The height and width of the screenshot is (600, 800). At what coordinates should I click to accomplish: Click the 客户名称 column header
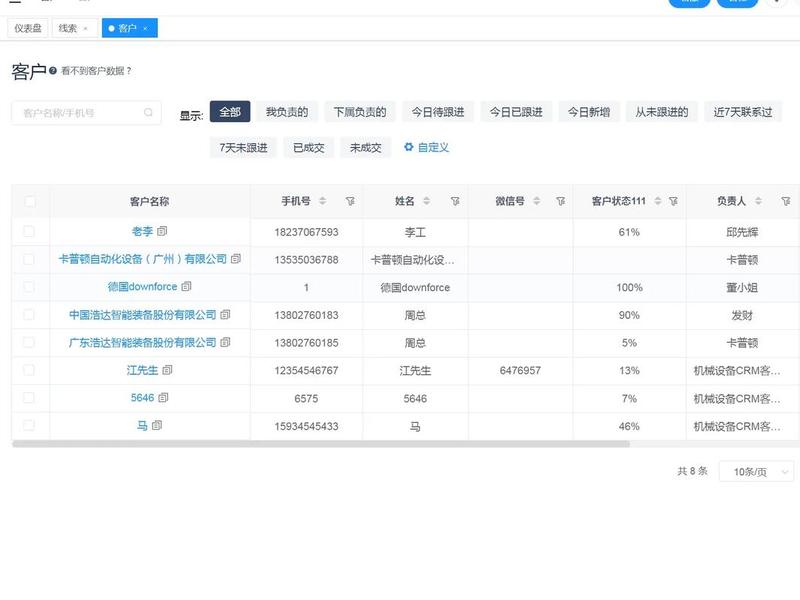click(x=149, y=201)
